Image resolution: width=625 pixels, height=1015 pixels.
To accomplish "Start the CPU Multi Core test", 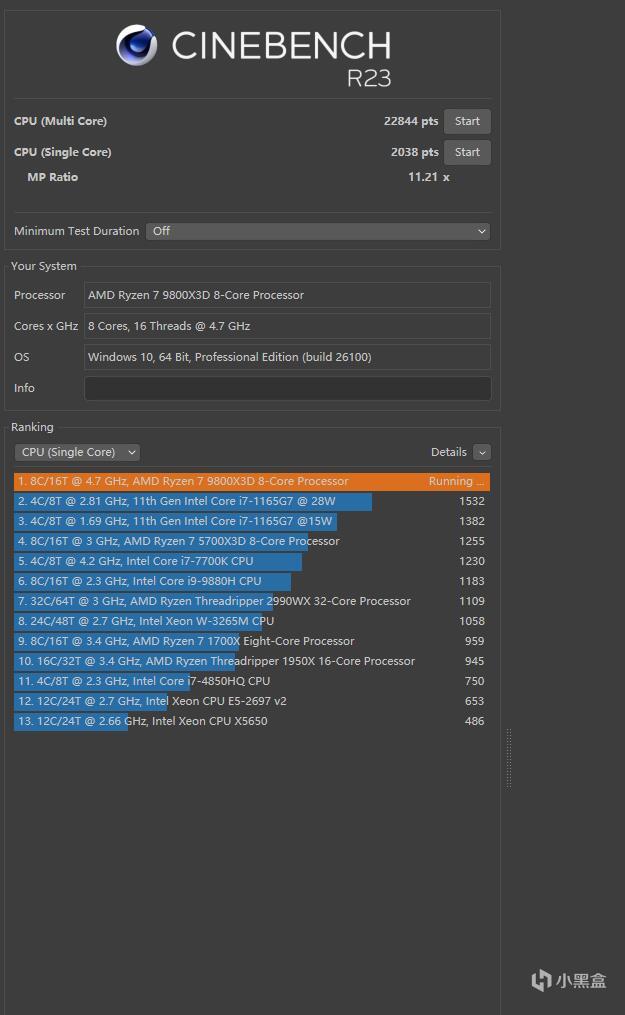I will [466, 121].
